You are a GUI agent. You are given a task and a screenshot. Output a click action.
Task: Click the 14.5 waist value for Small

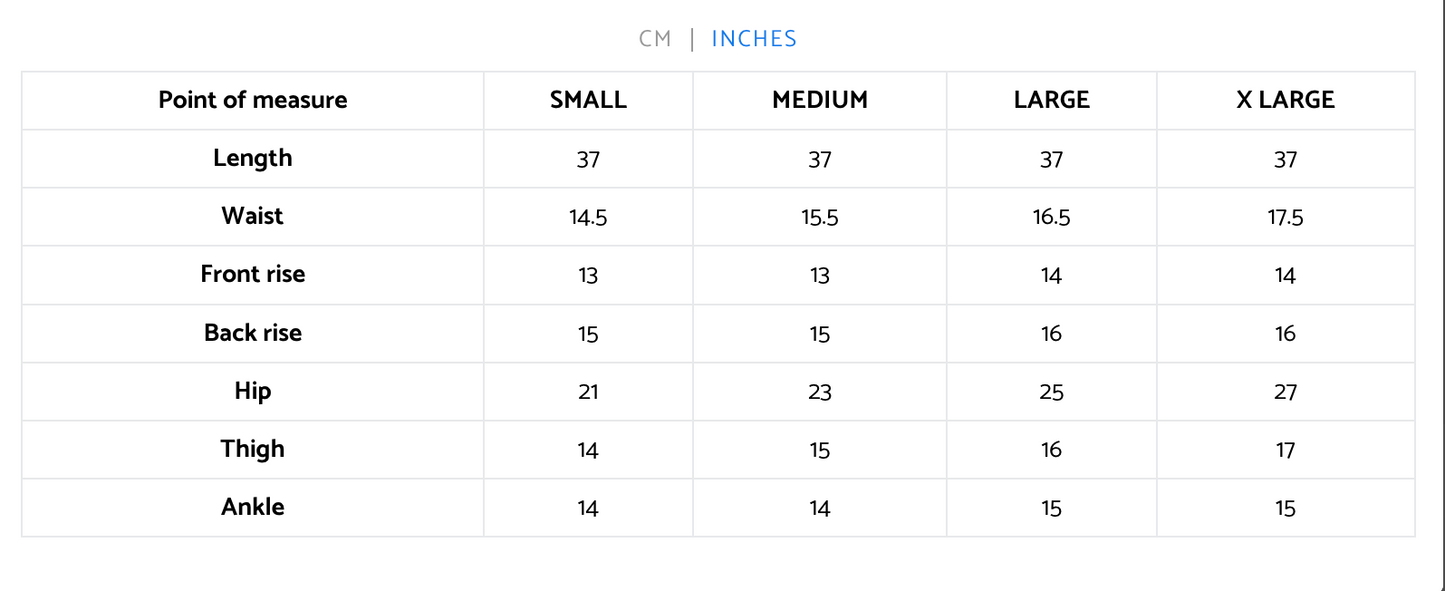click(588, 218)
